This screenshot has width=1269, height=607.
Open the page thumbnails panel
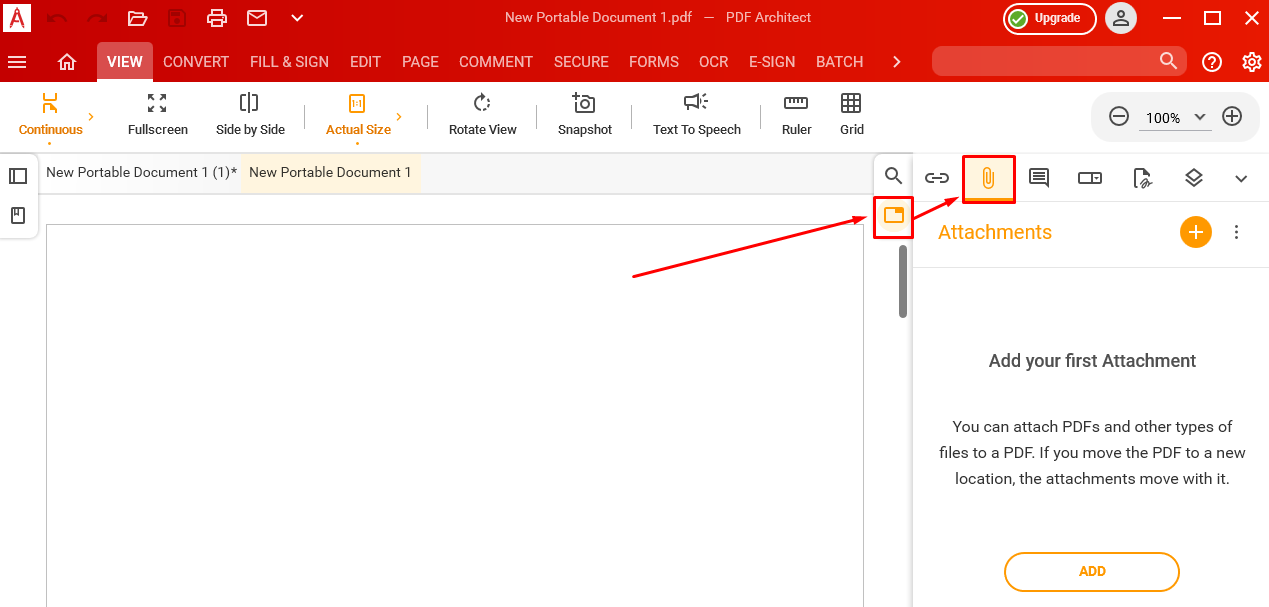[17, 175]
